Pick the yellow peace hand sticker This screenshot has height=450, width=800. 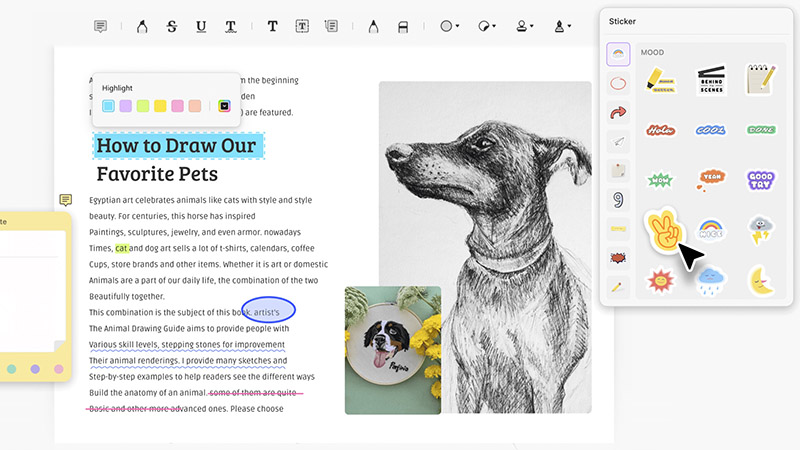coord(663,230)
